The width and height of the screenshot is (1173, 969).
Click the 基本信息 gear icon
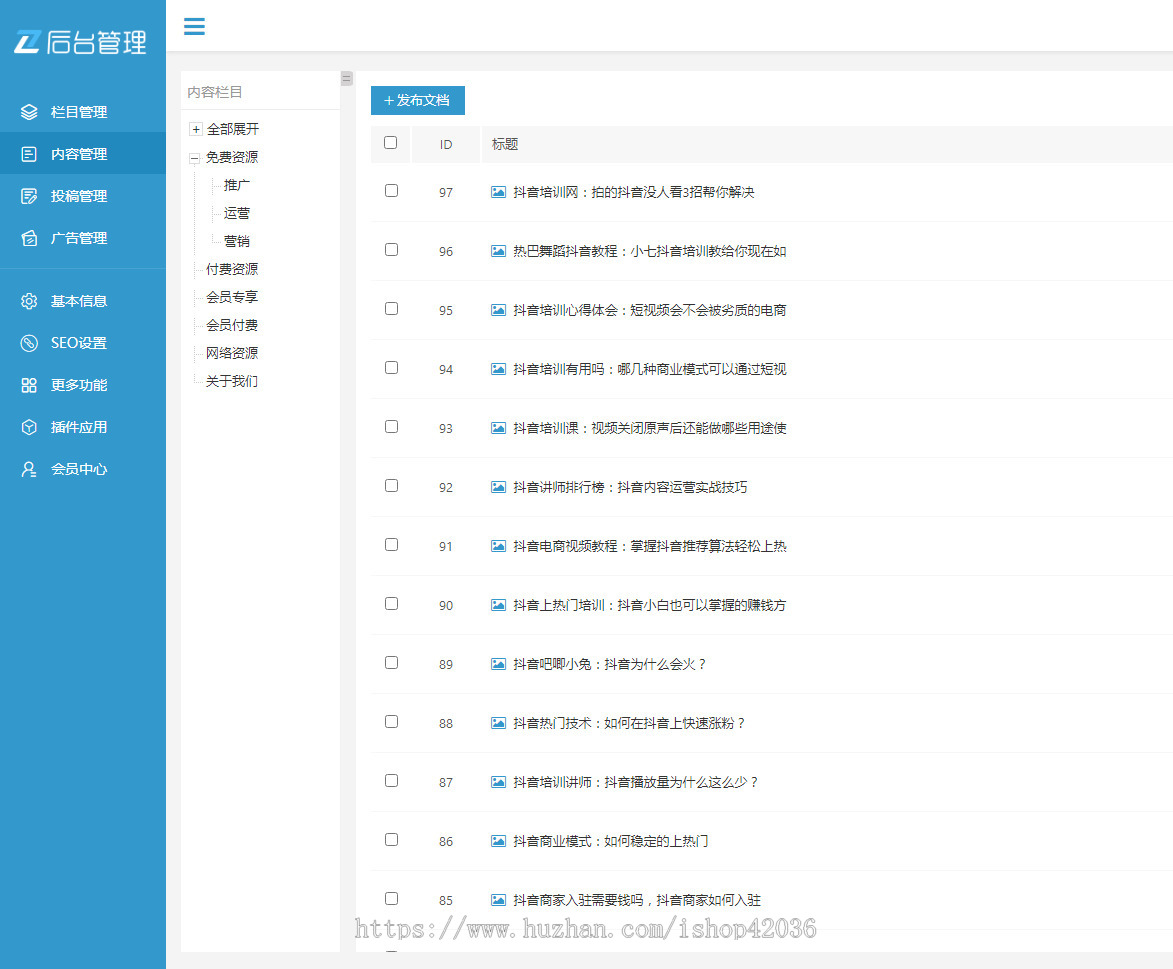[x=29, y=301]
